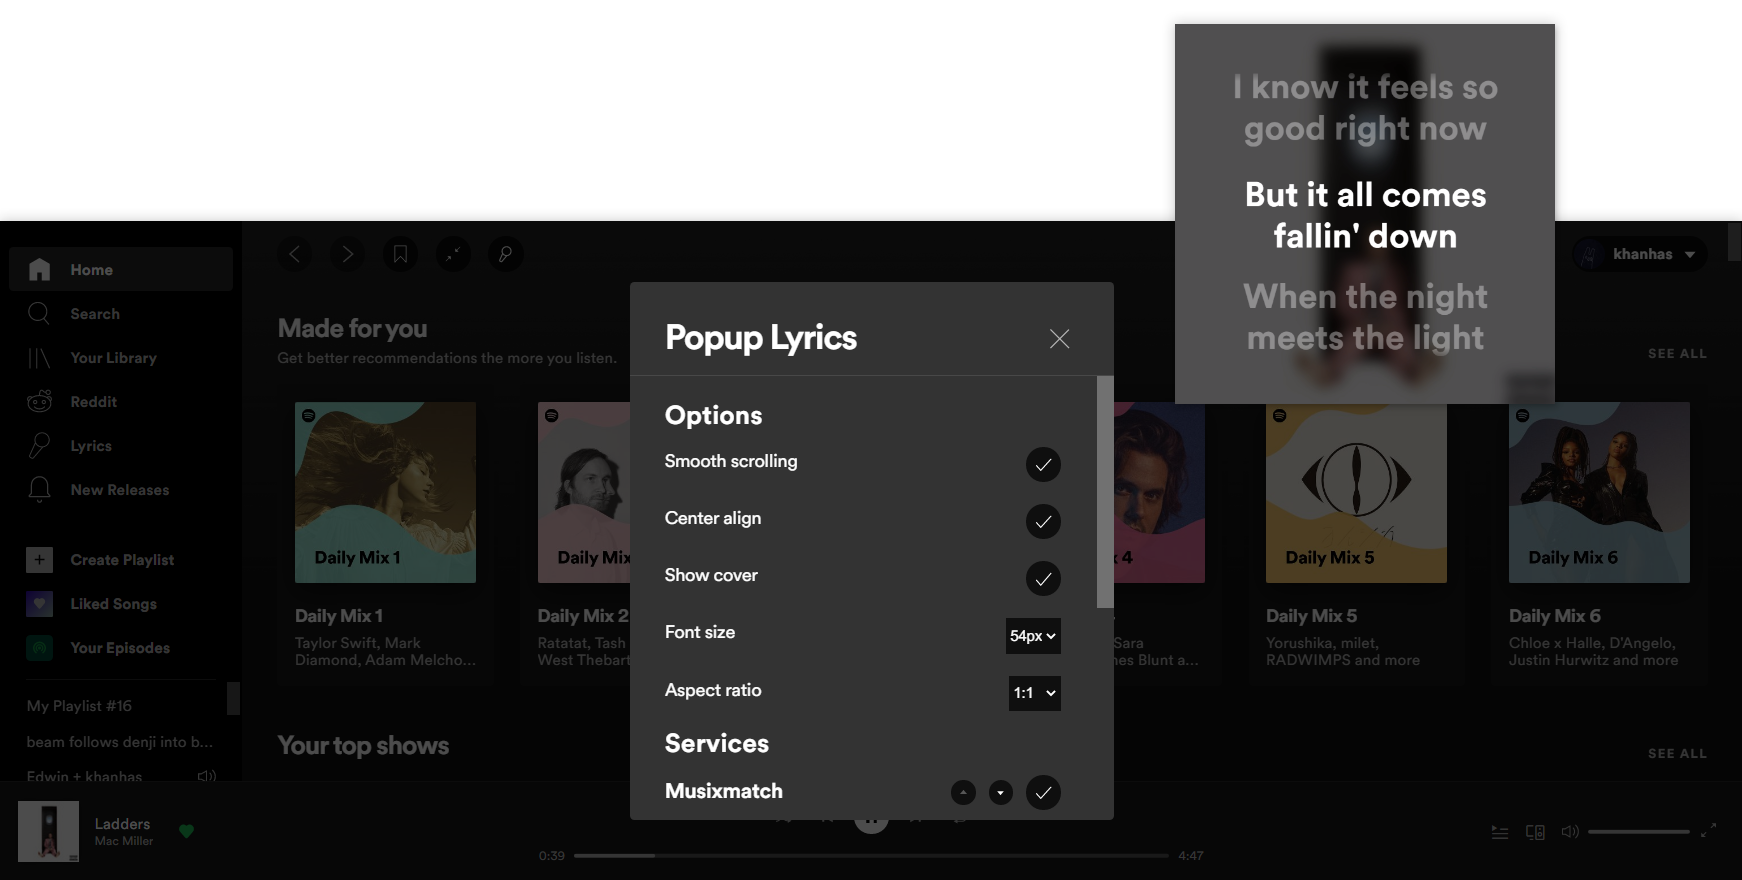Viewport: 1742px width, 880px height.
Task: Click the Reddit icon in the sidebar
Action: pyautogui.click(x=39, y=401)
